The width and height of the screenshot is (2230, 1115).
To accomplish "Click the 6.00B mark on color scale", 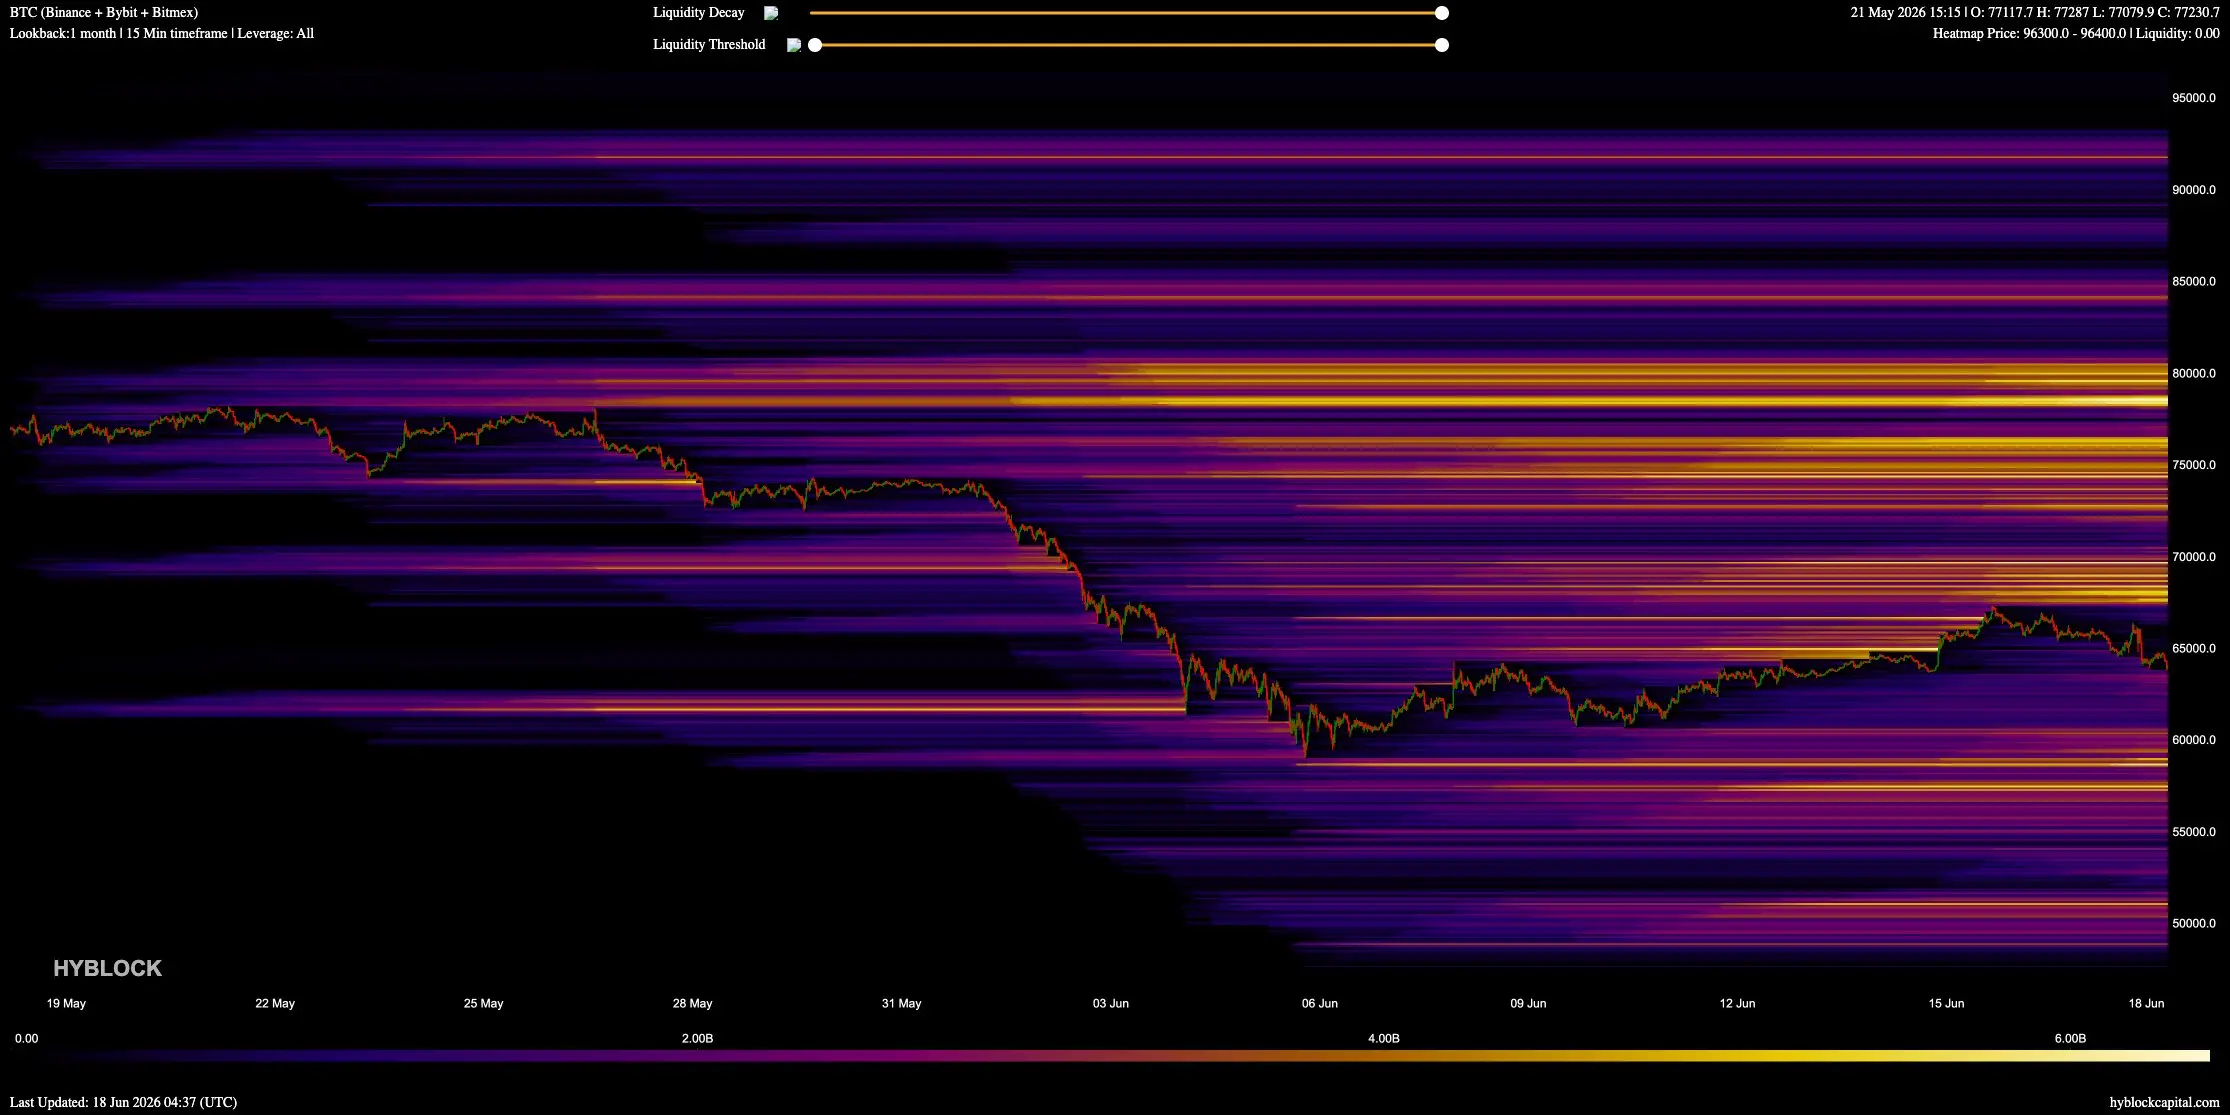I will [x=2069, y=1038].
